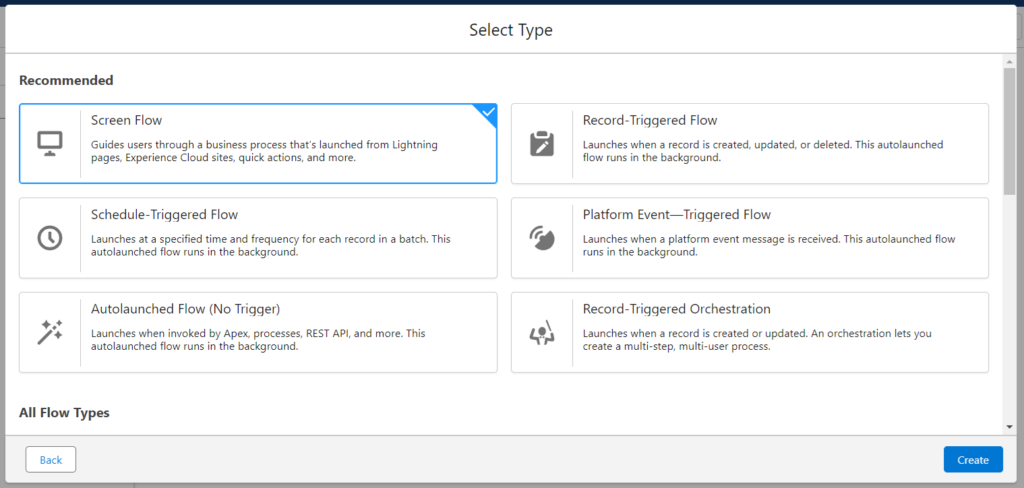The image size is (1024, 488).
Task: Pick the Platform Event—Triggered Flow title
Action: pos(677,214)
